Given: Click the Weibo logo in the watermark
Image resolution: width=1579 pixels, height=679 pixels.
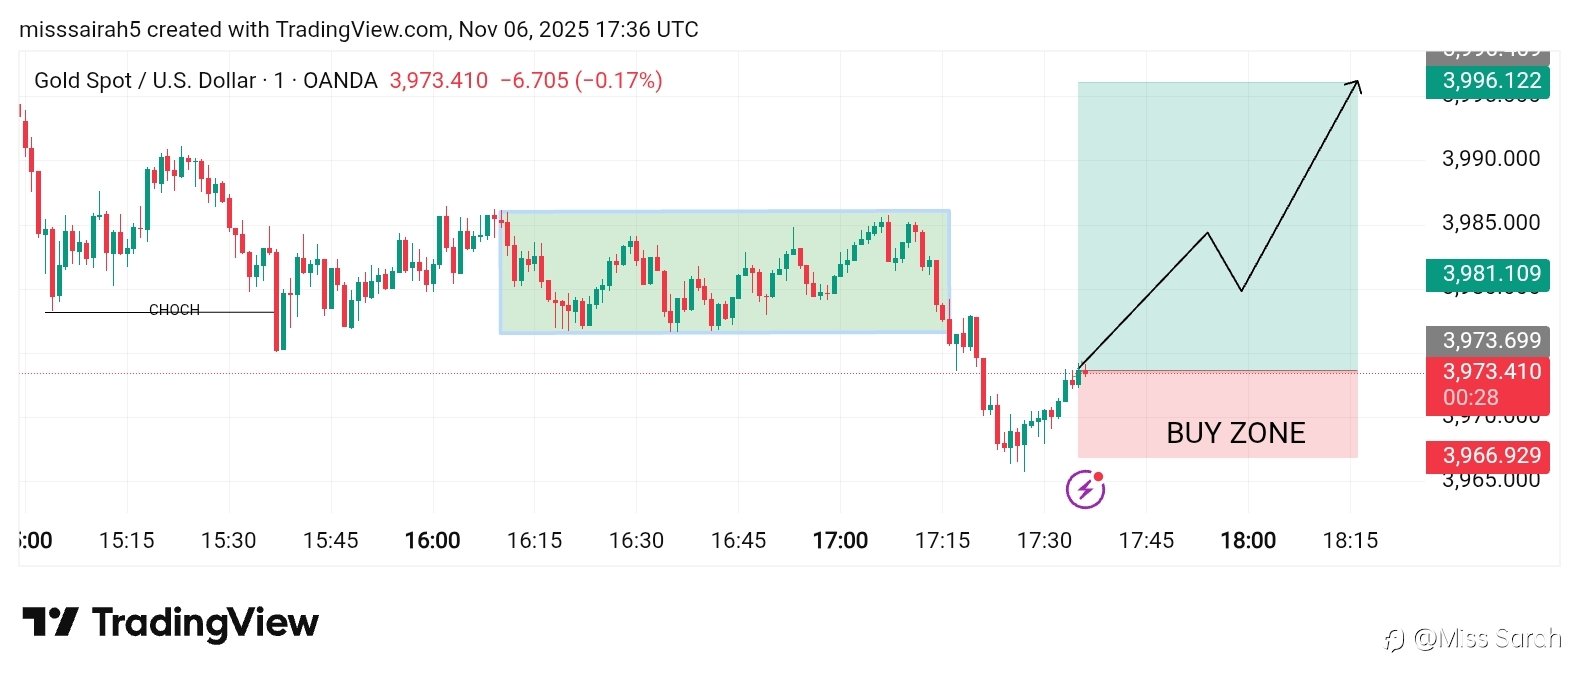Looking at the screenshot, I should 1395,639.
